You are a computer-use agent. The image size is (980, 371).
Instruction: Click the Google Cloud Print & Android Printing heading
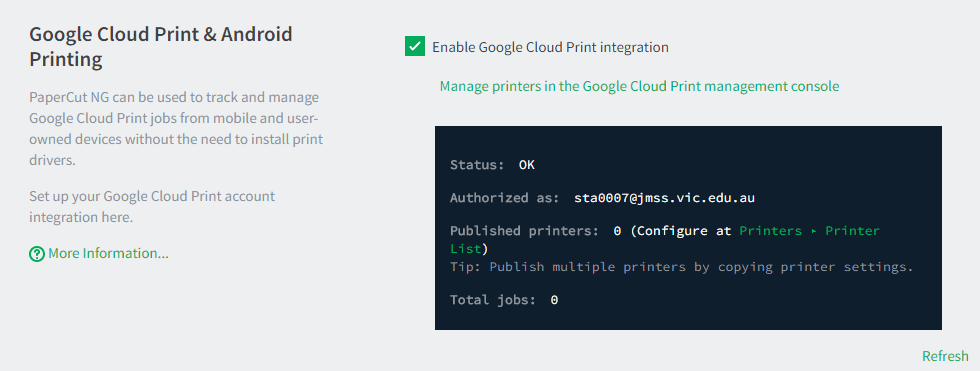coord(161,47)
